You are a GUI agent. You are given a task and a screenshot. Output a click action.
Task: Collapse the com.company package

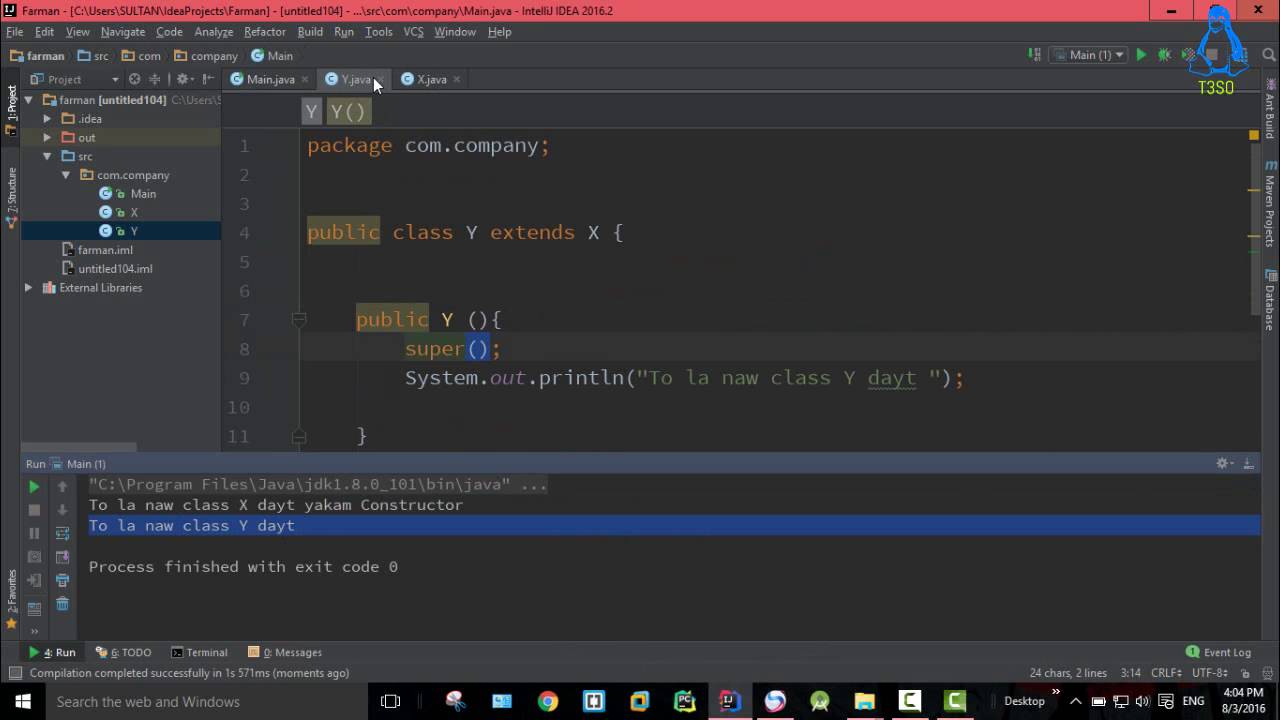(x=65, y=175)
